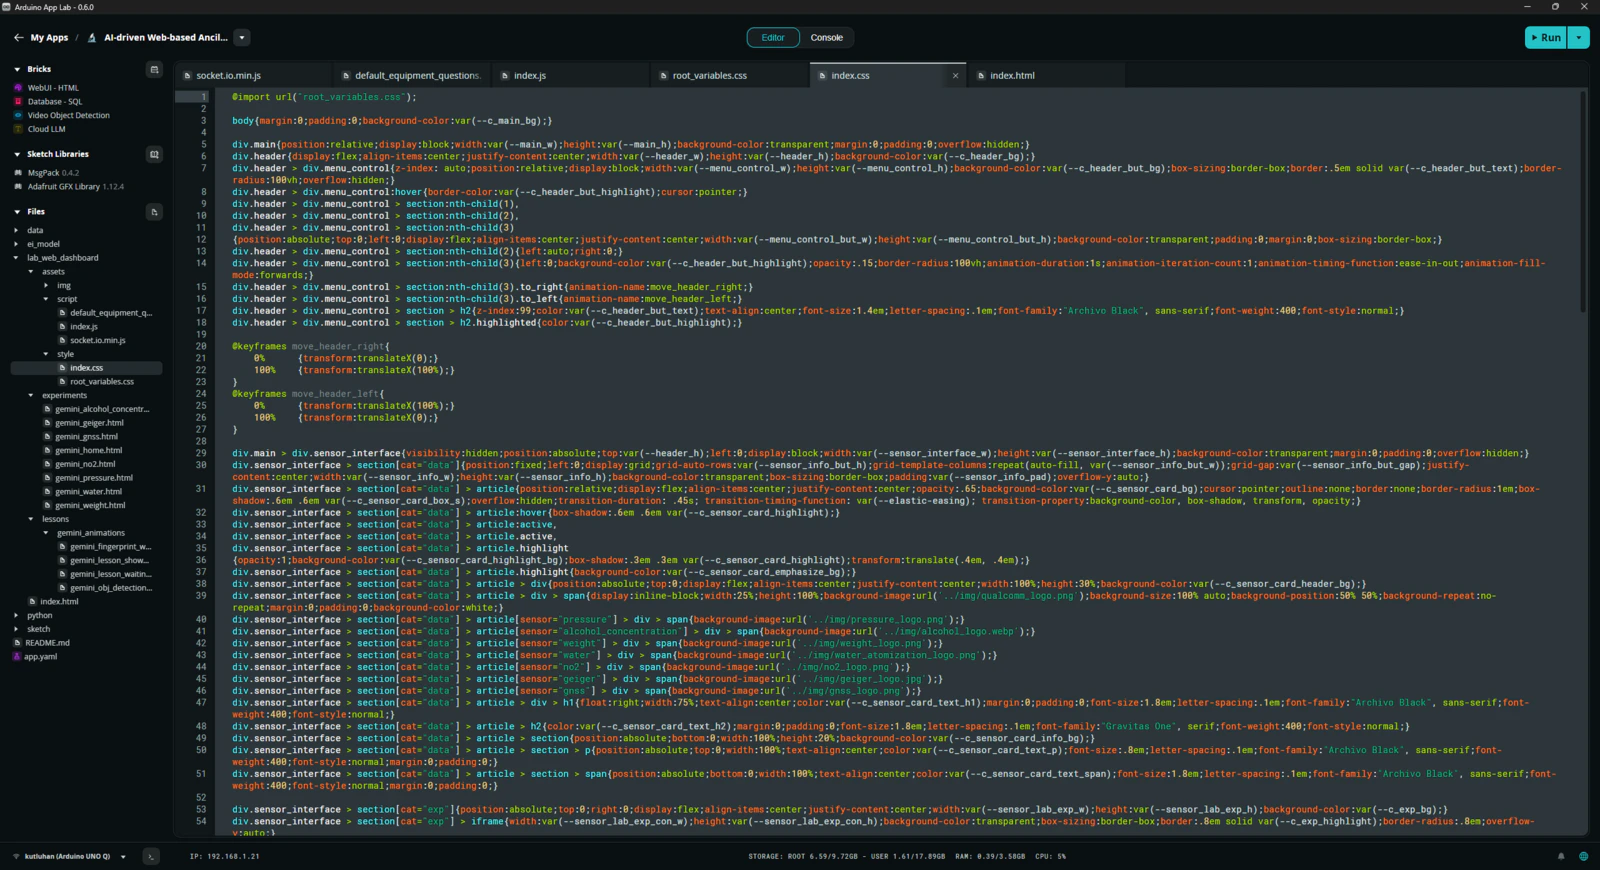
Task: Click line number 20 in the gutter
Action: [201, 346]
